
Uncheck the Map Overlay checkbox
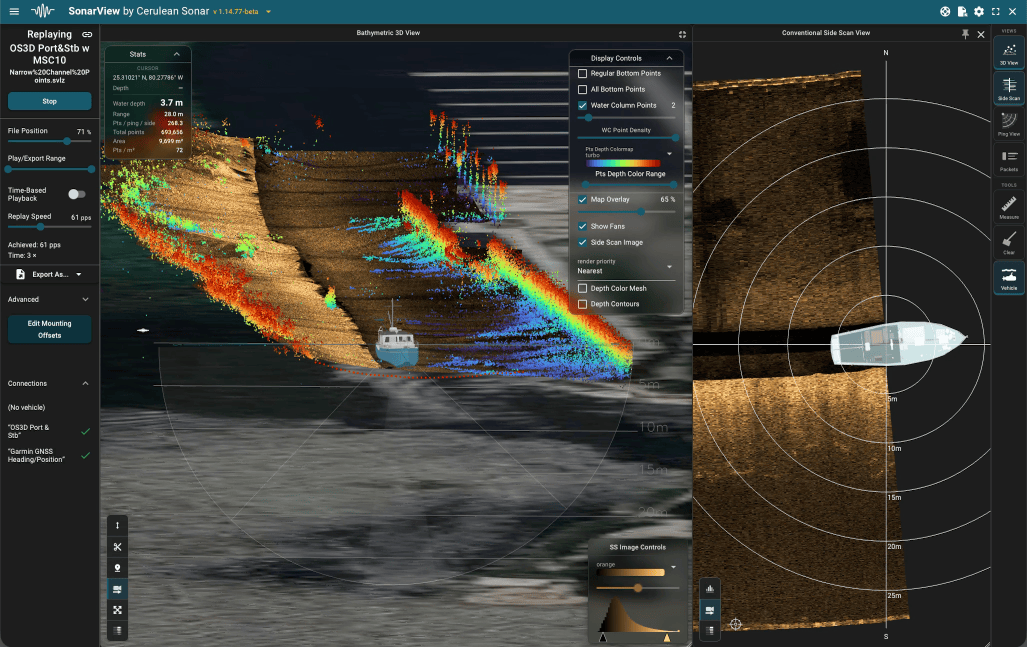click(582, 199)
